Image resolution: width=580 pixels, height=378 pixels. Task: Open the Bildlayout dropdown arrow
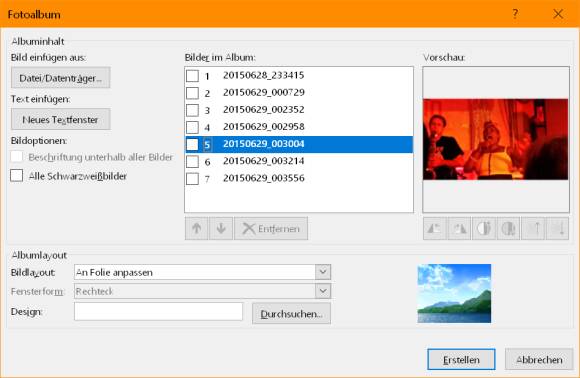(323, 272)
